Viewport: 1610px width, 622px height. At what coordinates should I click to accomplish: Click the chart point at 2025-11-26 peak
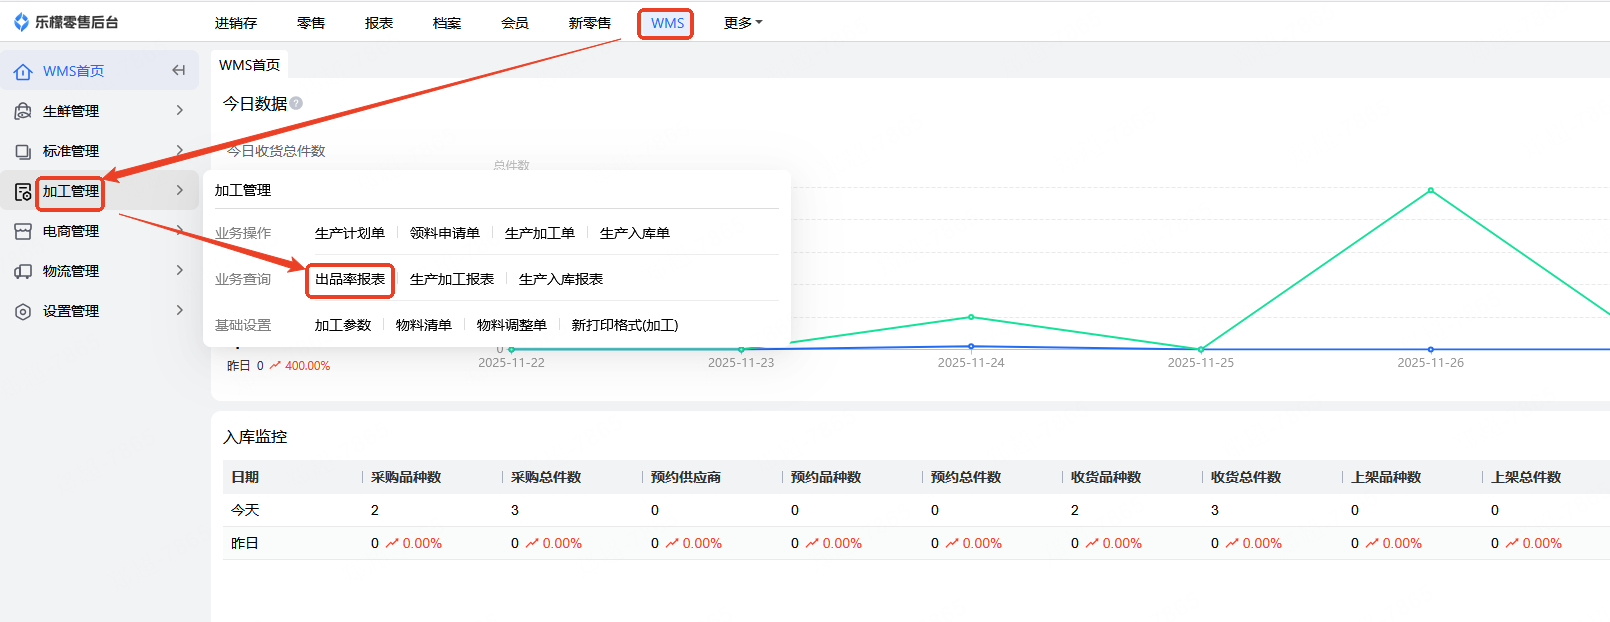tap(1431, 190)
